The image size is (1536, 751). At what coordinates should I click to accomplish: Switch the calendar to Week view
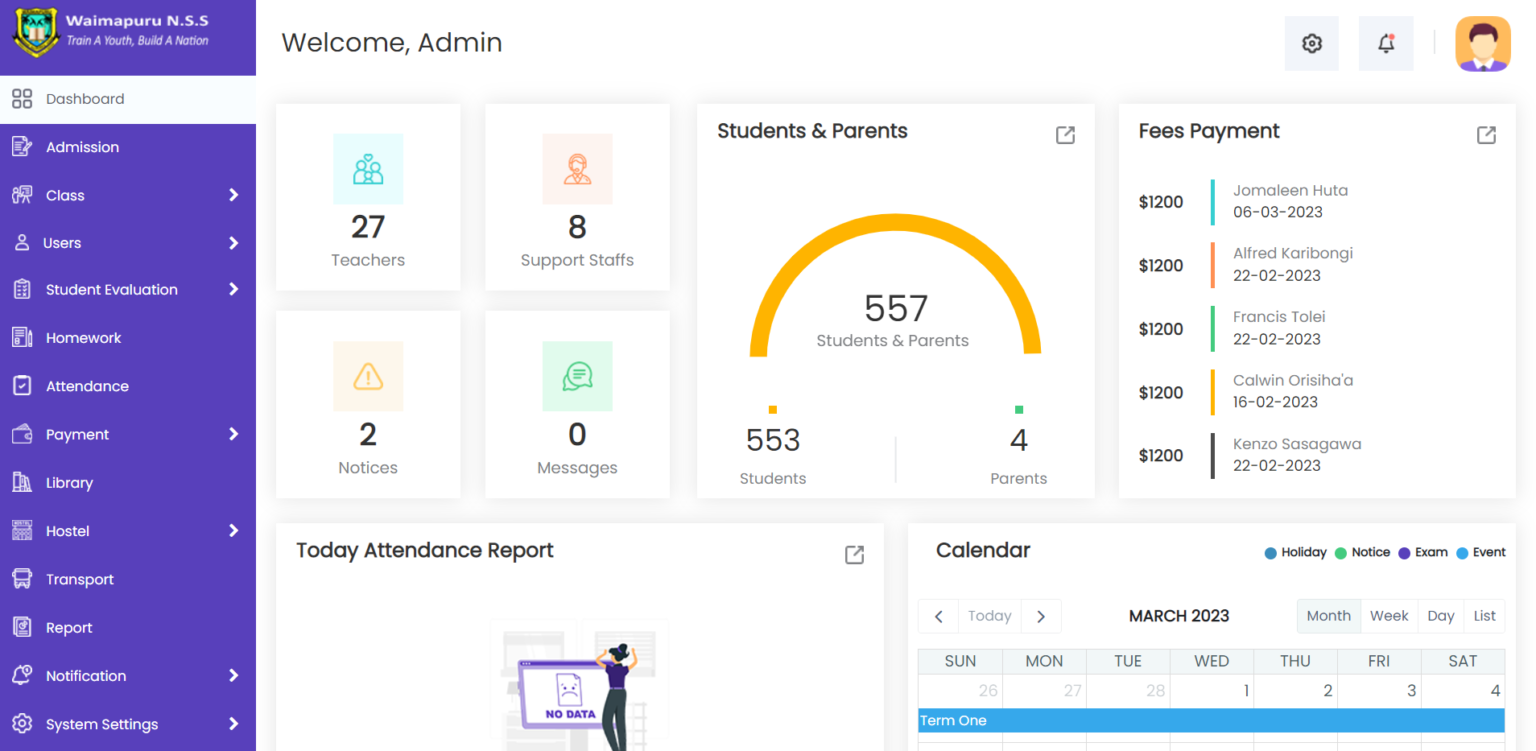tap(1389, 616)
